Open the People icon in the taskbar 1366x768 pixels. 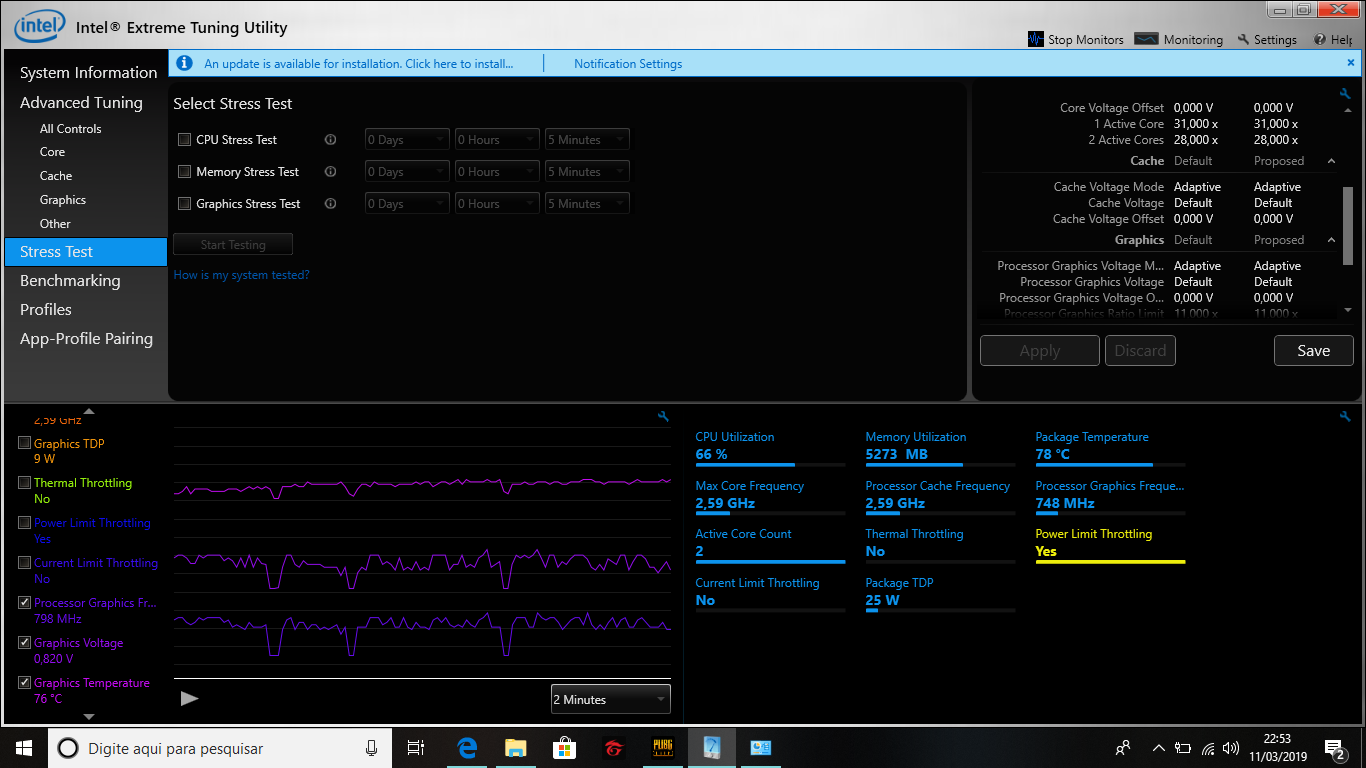[x=1124, y=748]
